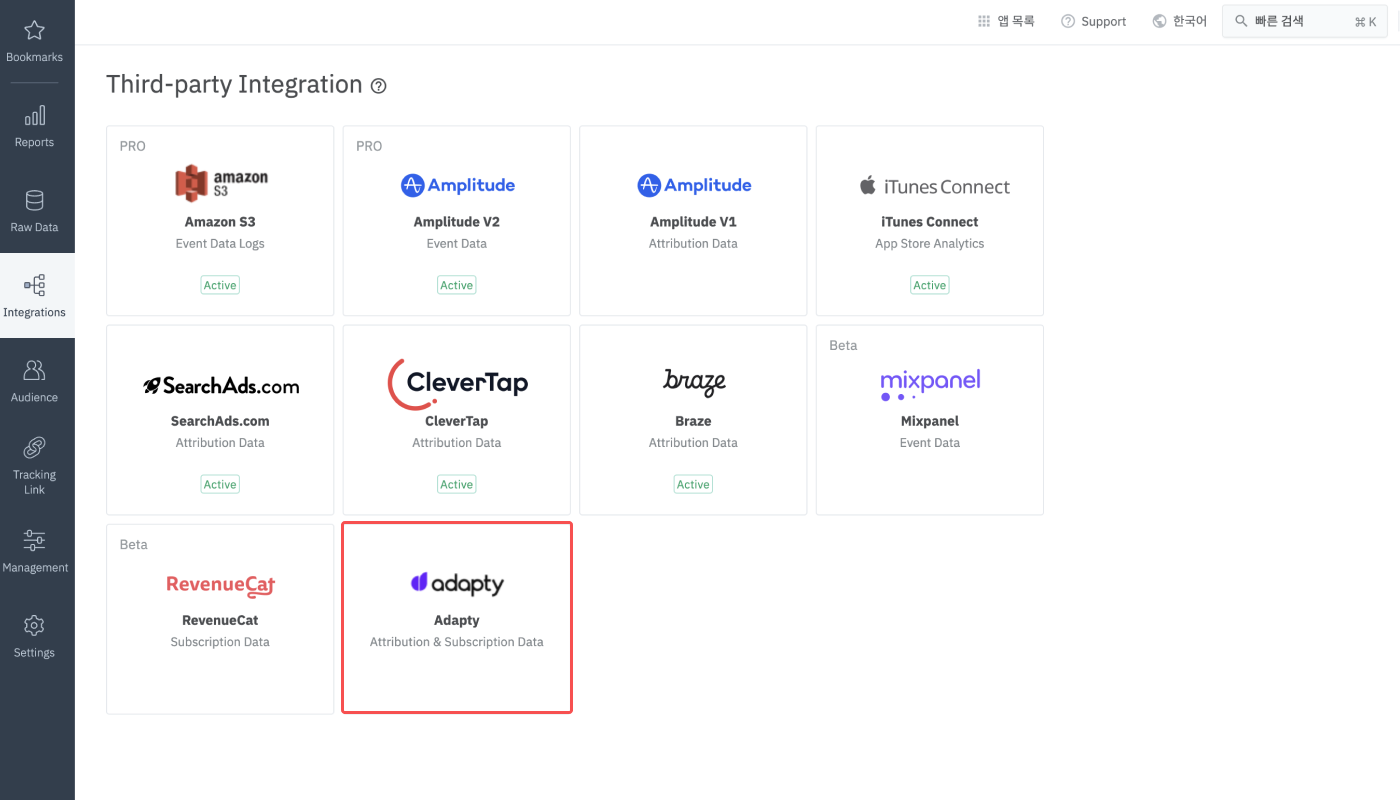Select the CleverTap title text
Screen dimensions: 1400x800
click(x=457, y=421)
